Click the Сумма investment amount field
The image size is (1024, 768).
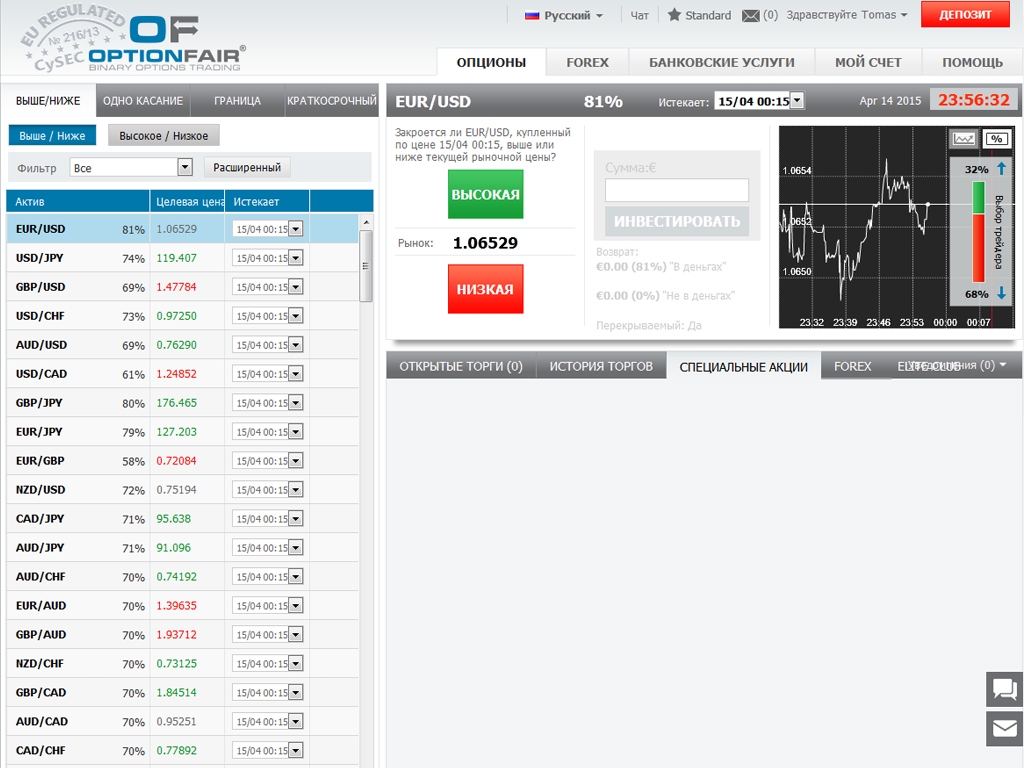(677, 190)
